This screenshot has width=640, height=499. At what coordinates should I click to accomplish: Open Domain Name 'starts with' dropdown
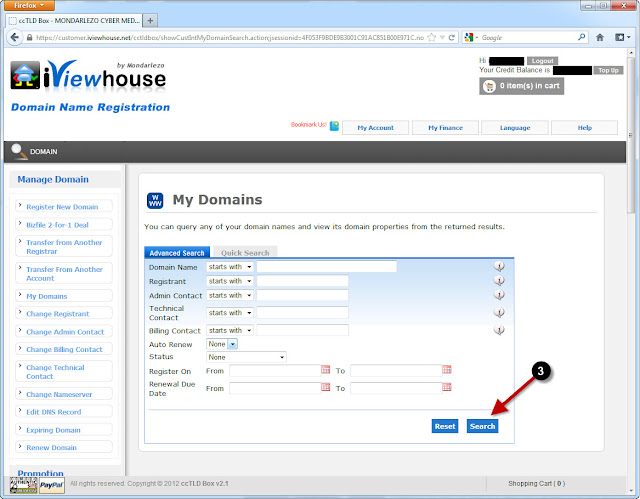[x=230, y=267]
